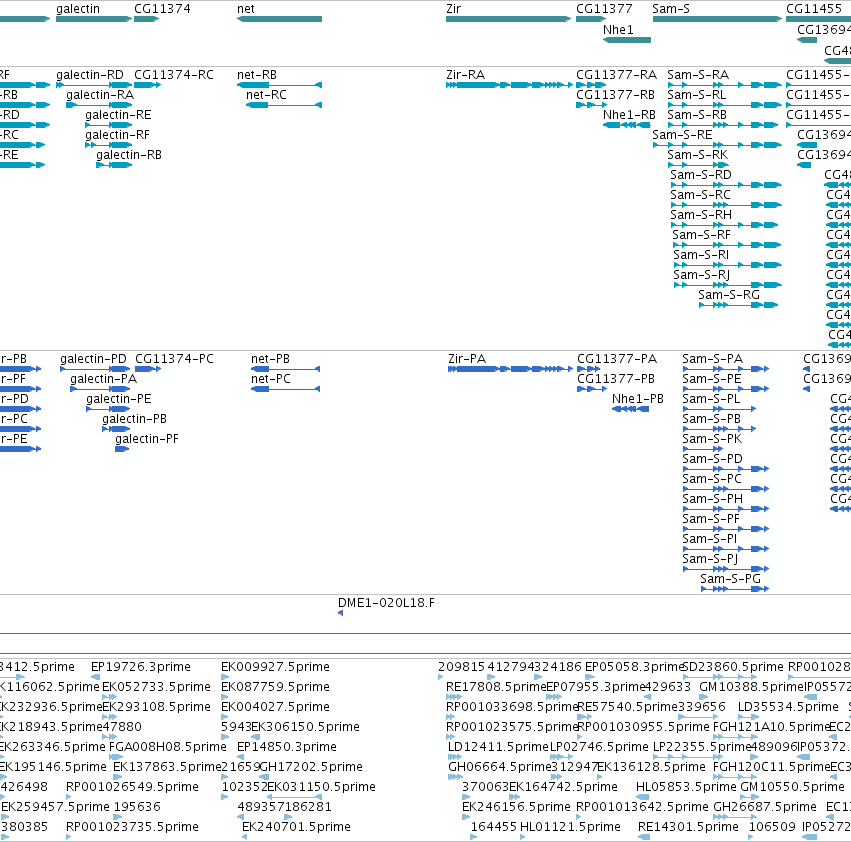Select transcript Nhe1-RB
The width and height of the screenshot is (851, 842).
(x=627, y=125)
